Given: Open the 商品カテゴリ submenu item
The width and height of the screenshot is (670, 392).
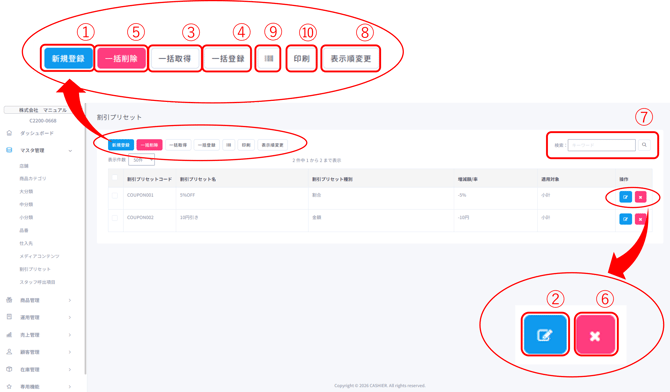Looking at the screenshot, I should point(33,179).
